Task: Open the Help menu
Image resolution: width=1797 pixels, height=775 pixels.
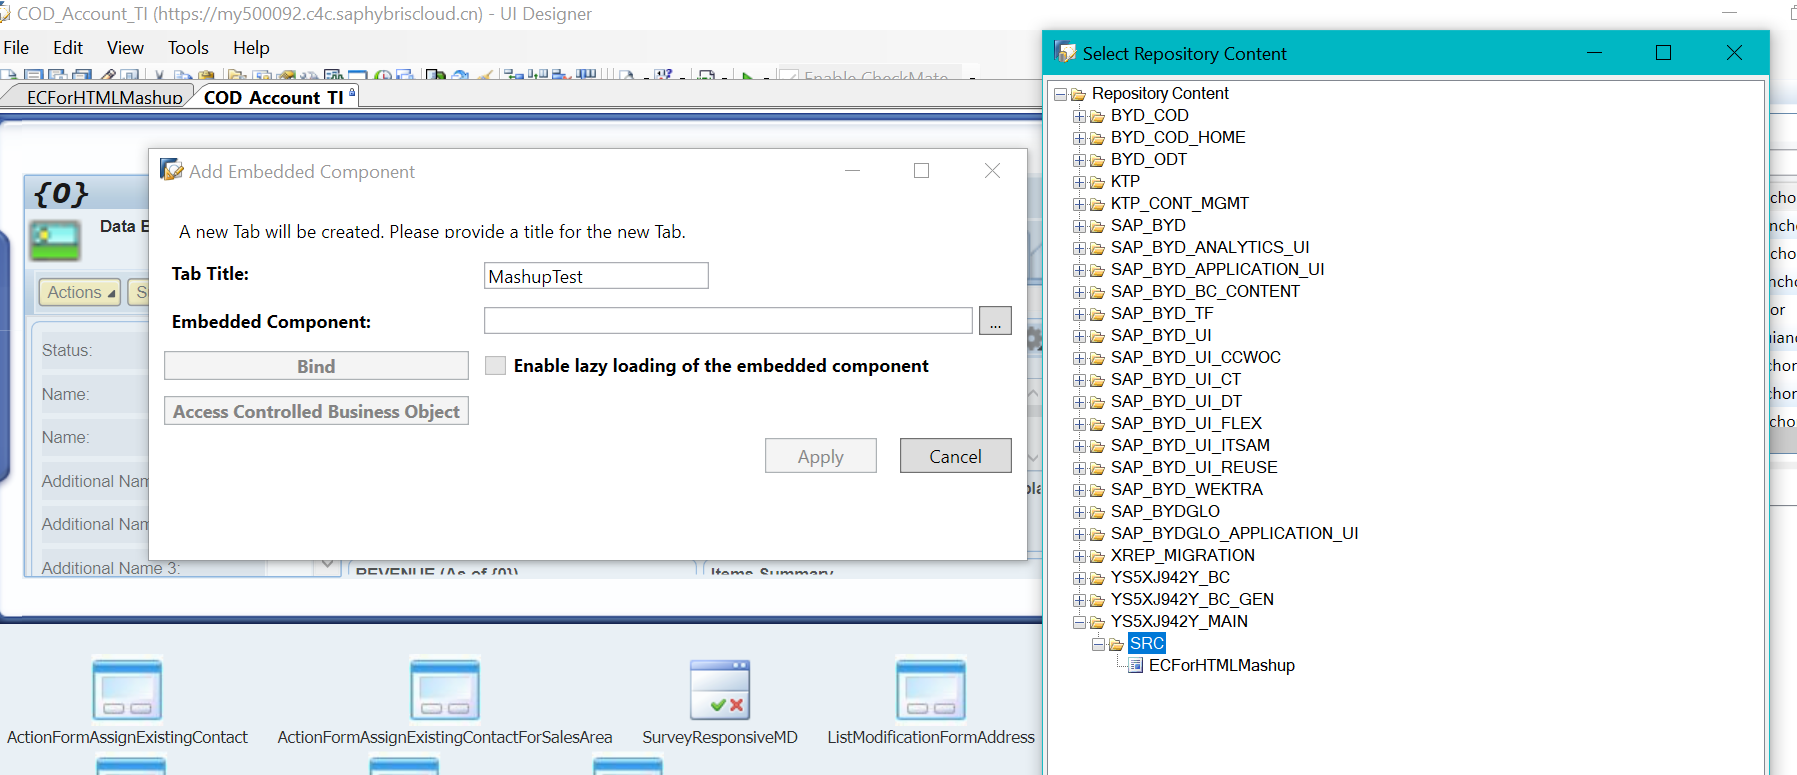Action: (251, 48)
